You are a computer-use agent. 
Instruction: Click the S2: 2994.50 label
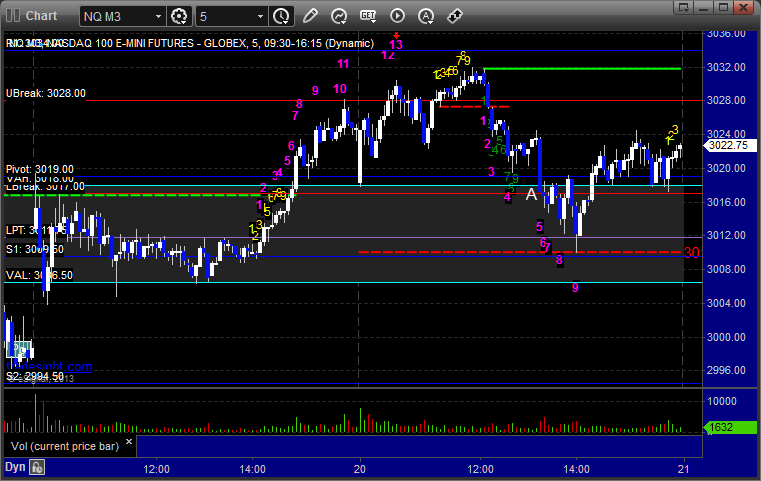(x=34, y=377)
